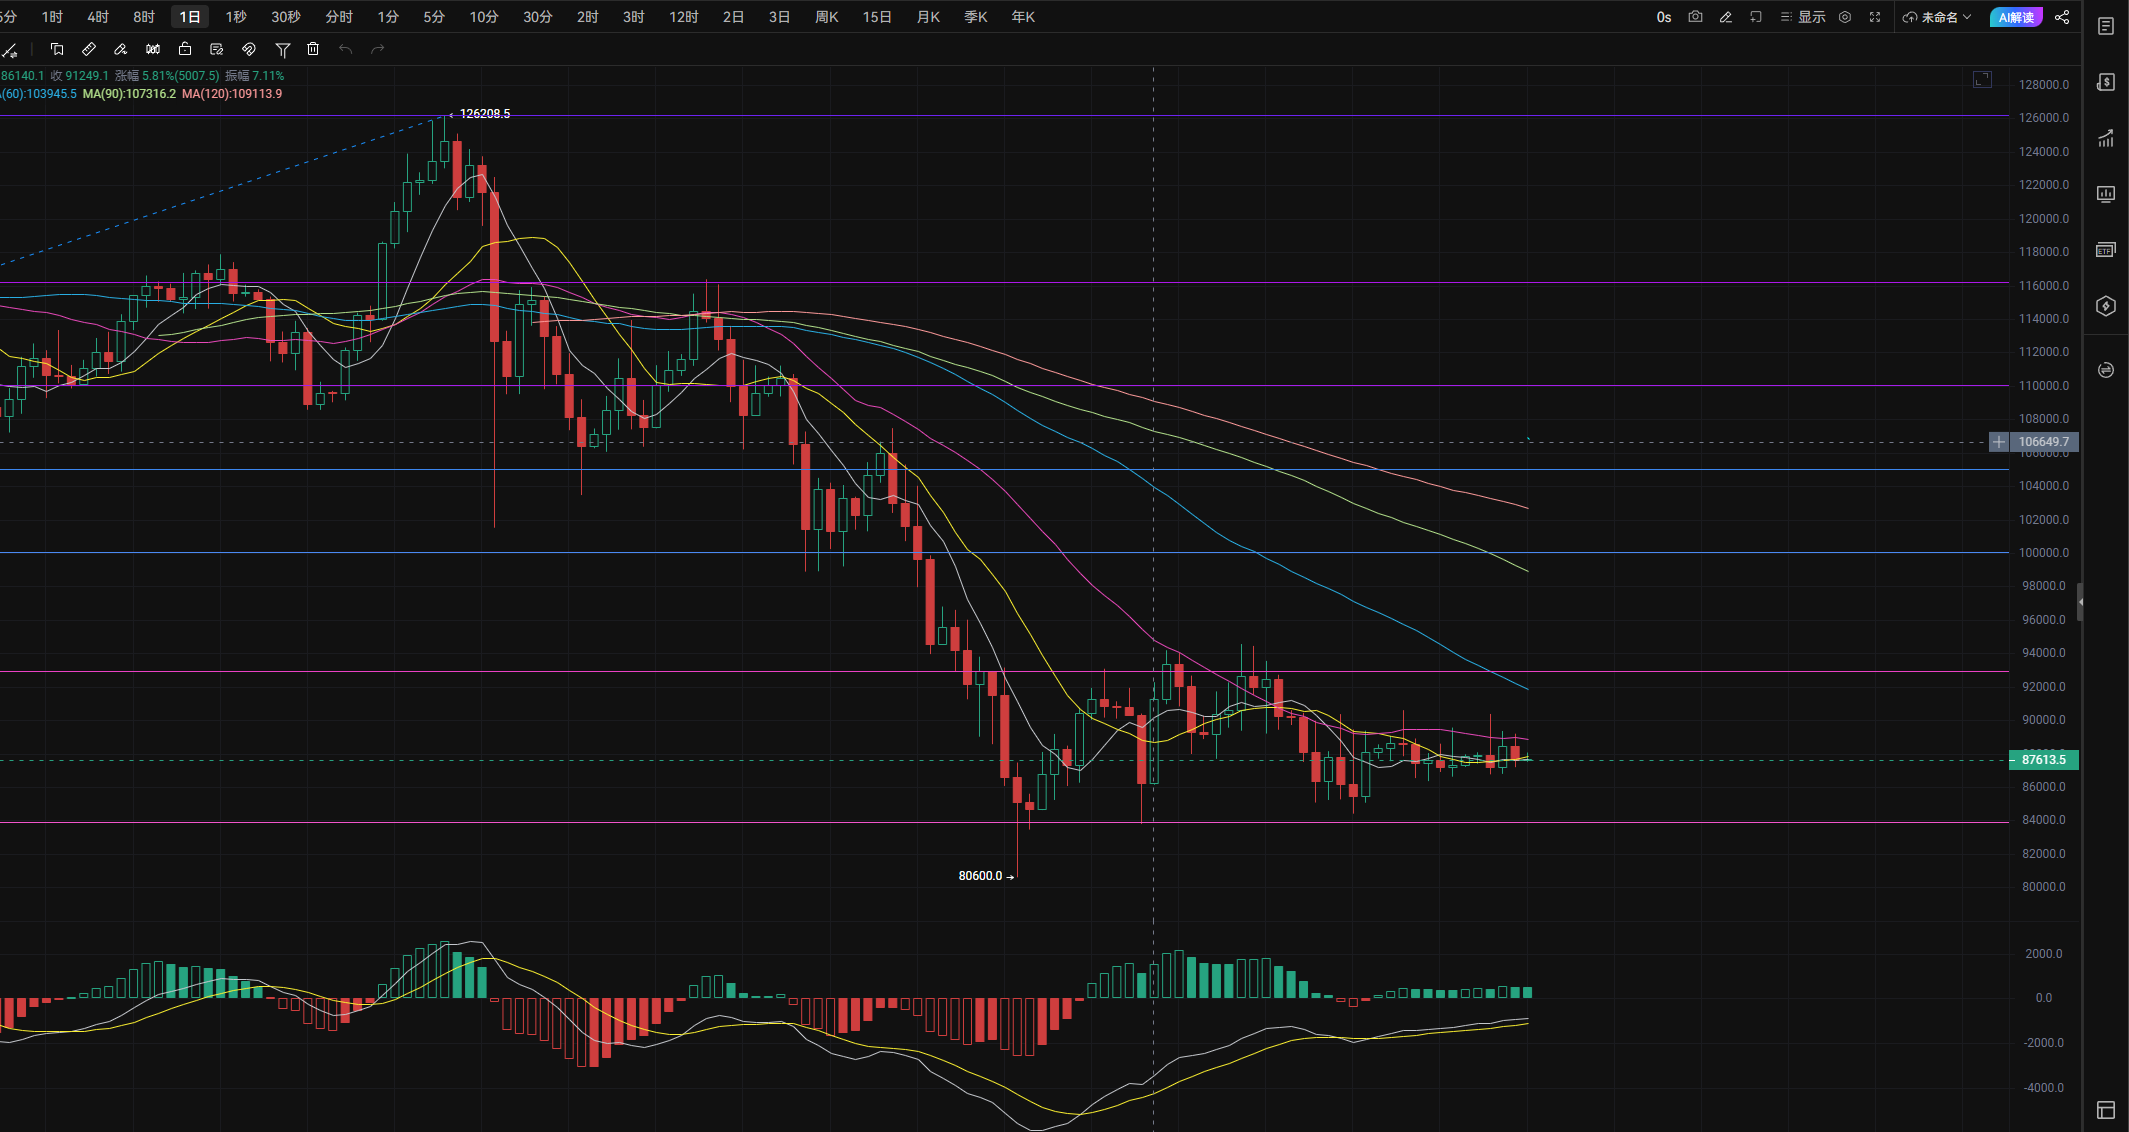Expand the collapsed right side panel handle
This screenshot has height=1132, width=2129.
click(2080, 602)
